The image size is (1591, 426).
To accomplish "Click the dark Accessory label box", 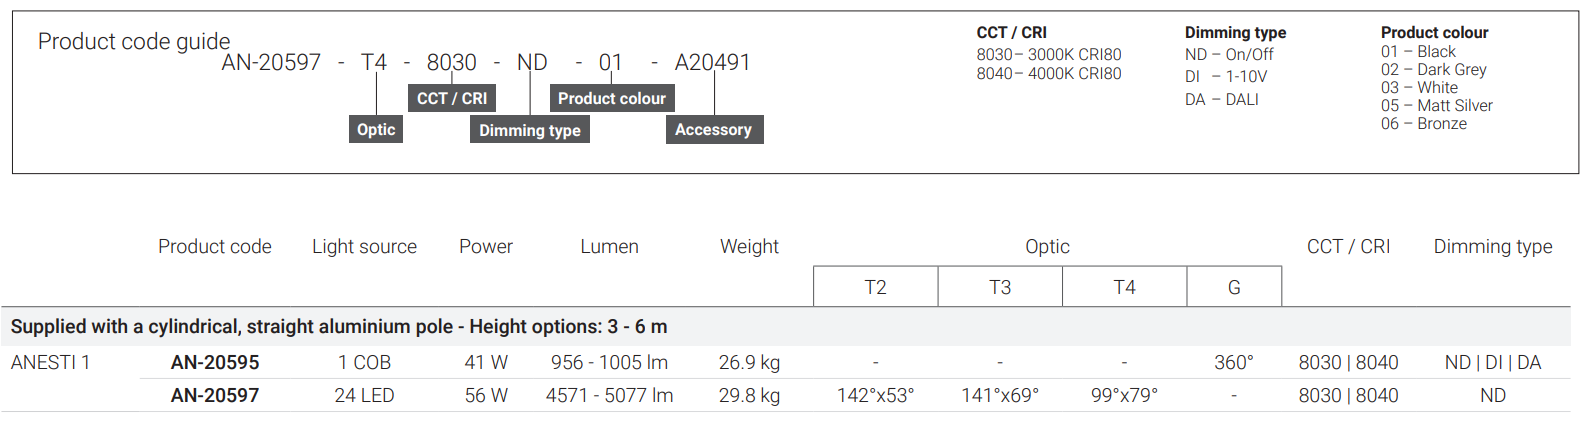I will [714, 130].
